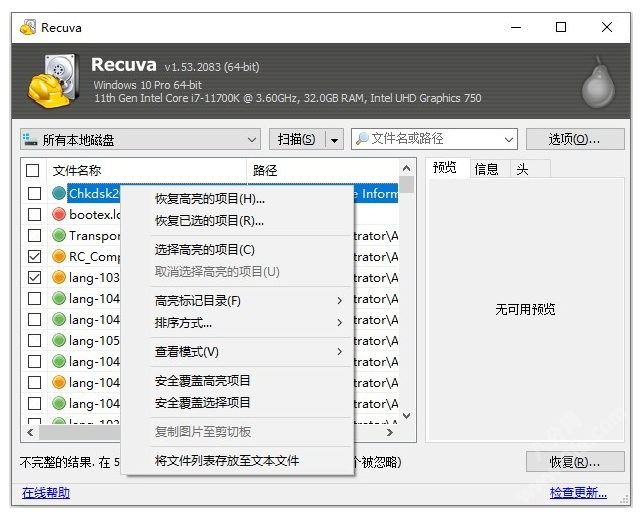Uncheck the RC_Comp file checkbox
This screenshot has height=522, width=641.
(x=34, y=256)
